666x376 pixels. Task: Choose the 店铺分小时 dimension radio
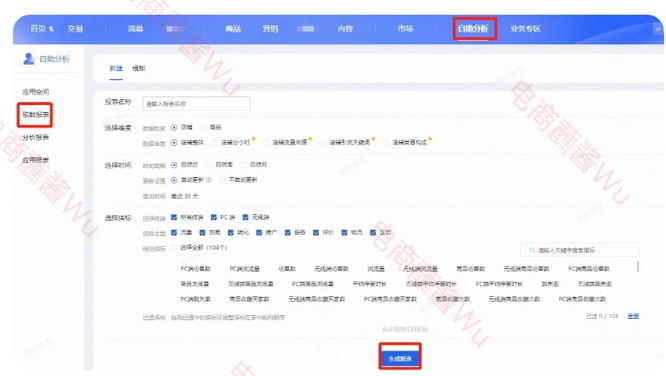[x=214, y=143]
